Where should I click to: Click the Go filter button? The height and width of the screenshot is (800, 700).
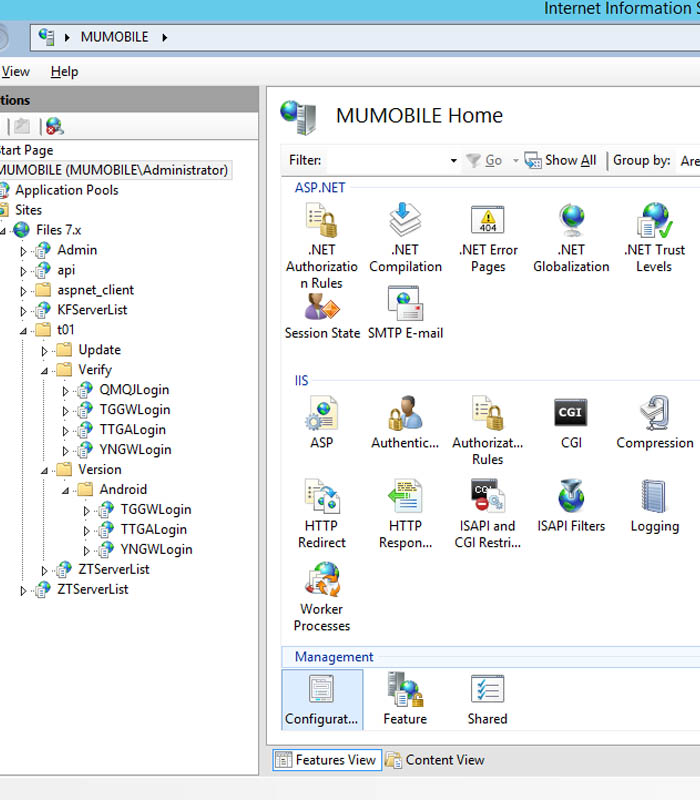484,160
